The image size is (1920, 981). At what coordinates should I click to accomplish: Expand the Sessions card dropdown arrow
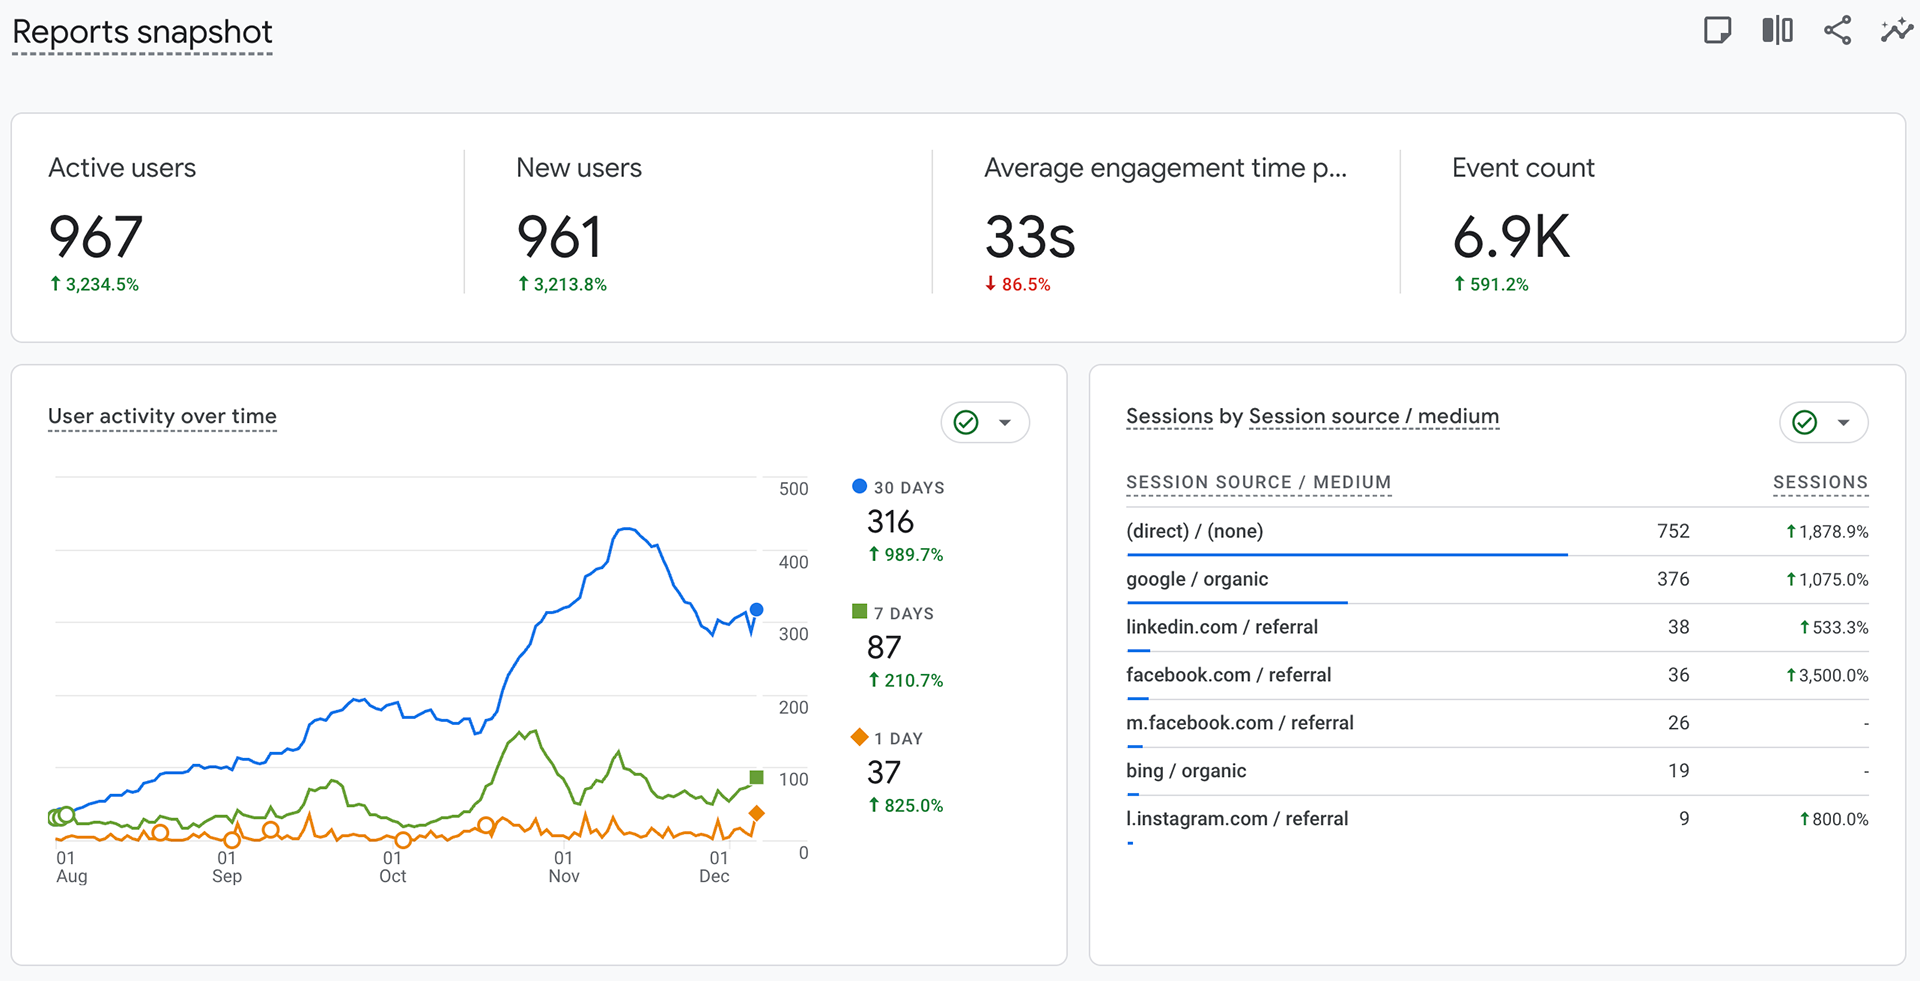pos(1843,423)
